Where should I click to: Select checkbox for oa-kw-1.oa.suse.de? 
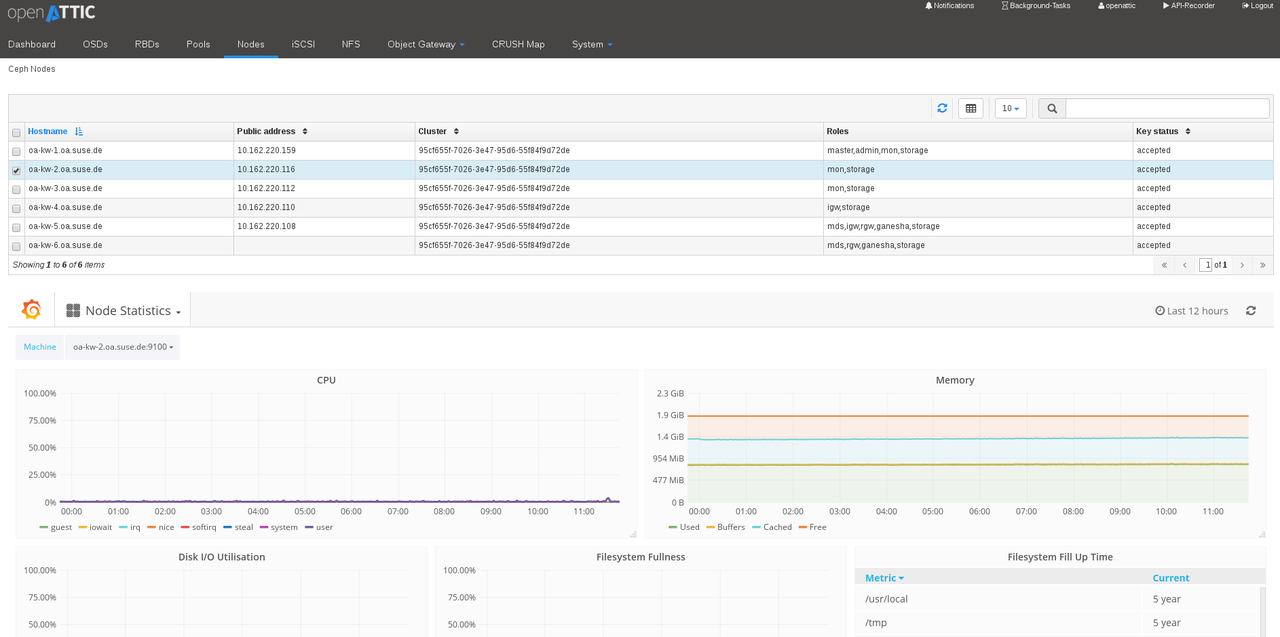click(16, 152)
